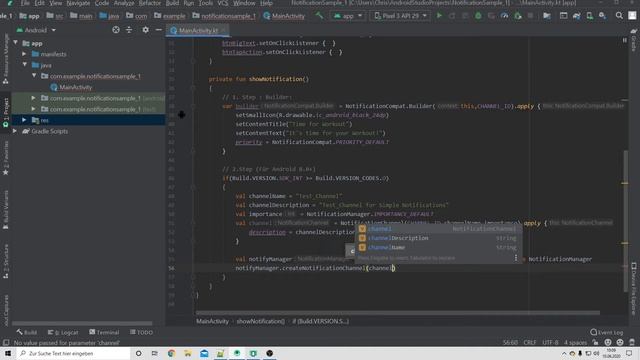640x360 pixels.
Task: Toggle the Resource Manager side tab
Action: click(6, 59)
